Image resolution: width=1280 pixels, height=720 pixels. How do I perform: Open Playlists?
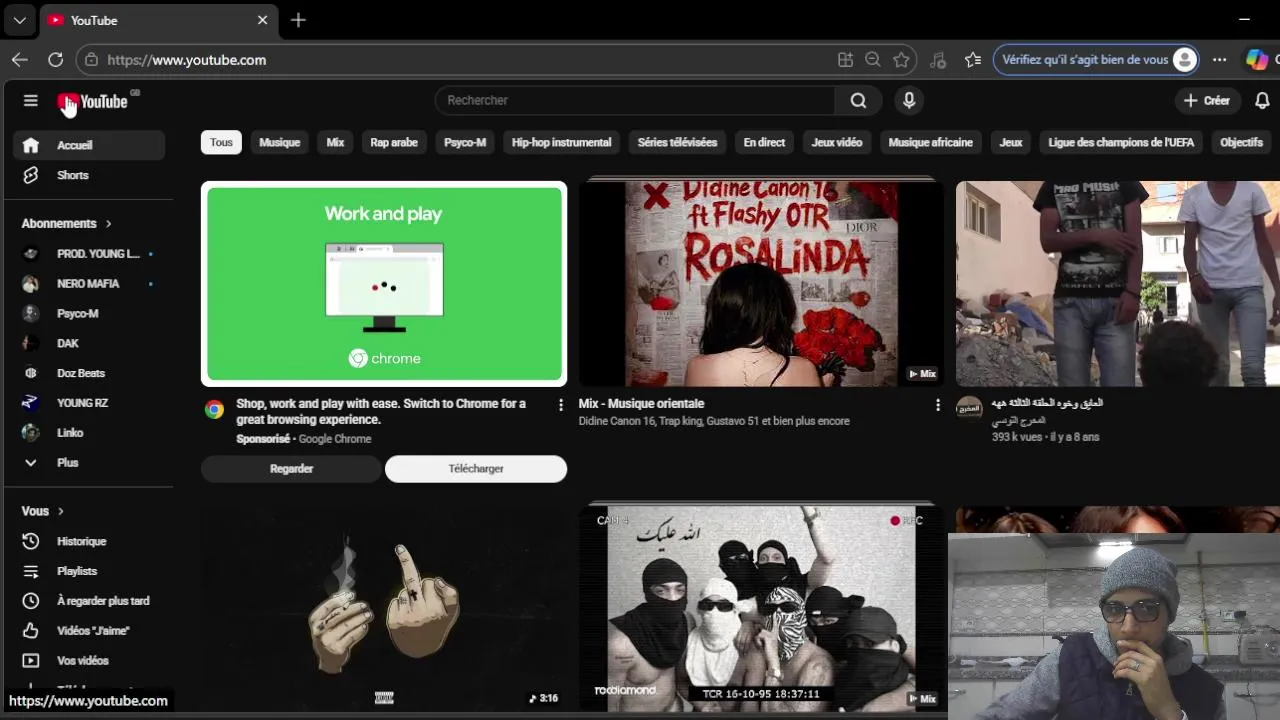(89, 571)
